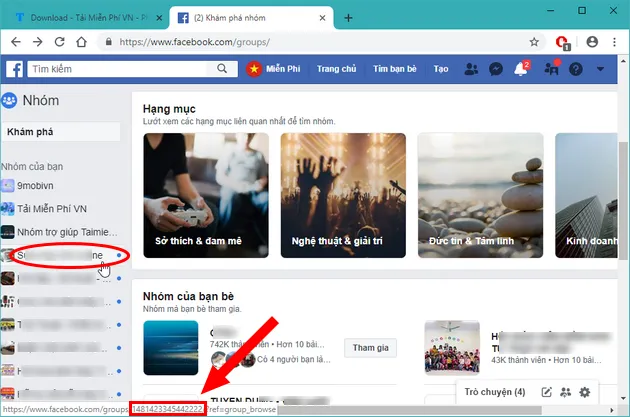The height and width of the screenshot is (417, 630).
Task: Open the Kinh doanh category card
Action: (x=586, y=196)
